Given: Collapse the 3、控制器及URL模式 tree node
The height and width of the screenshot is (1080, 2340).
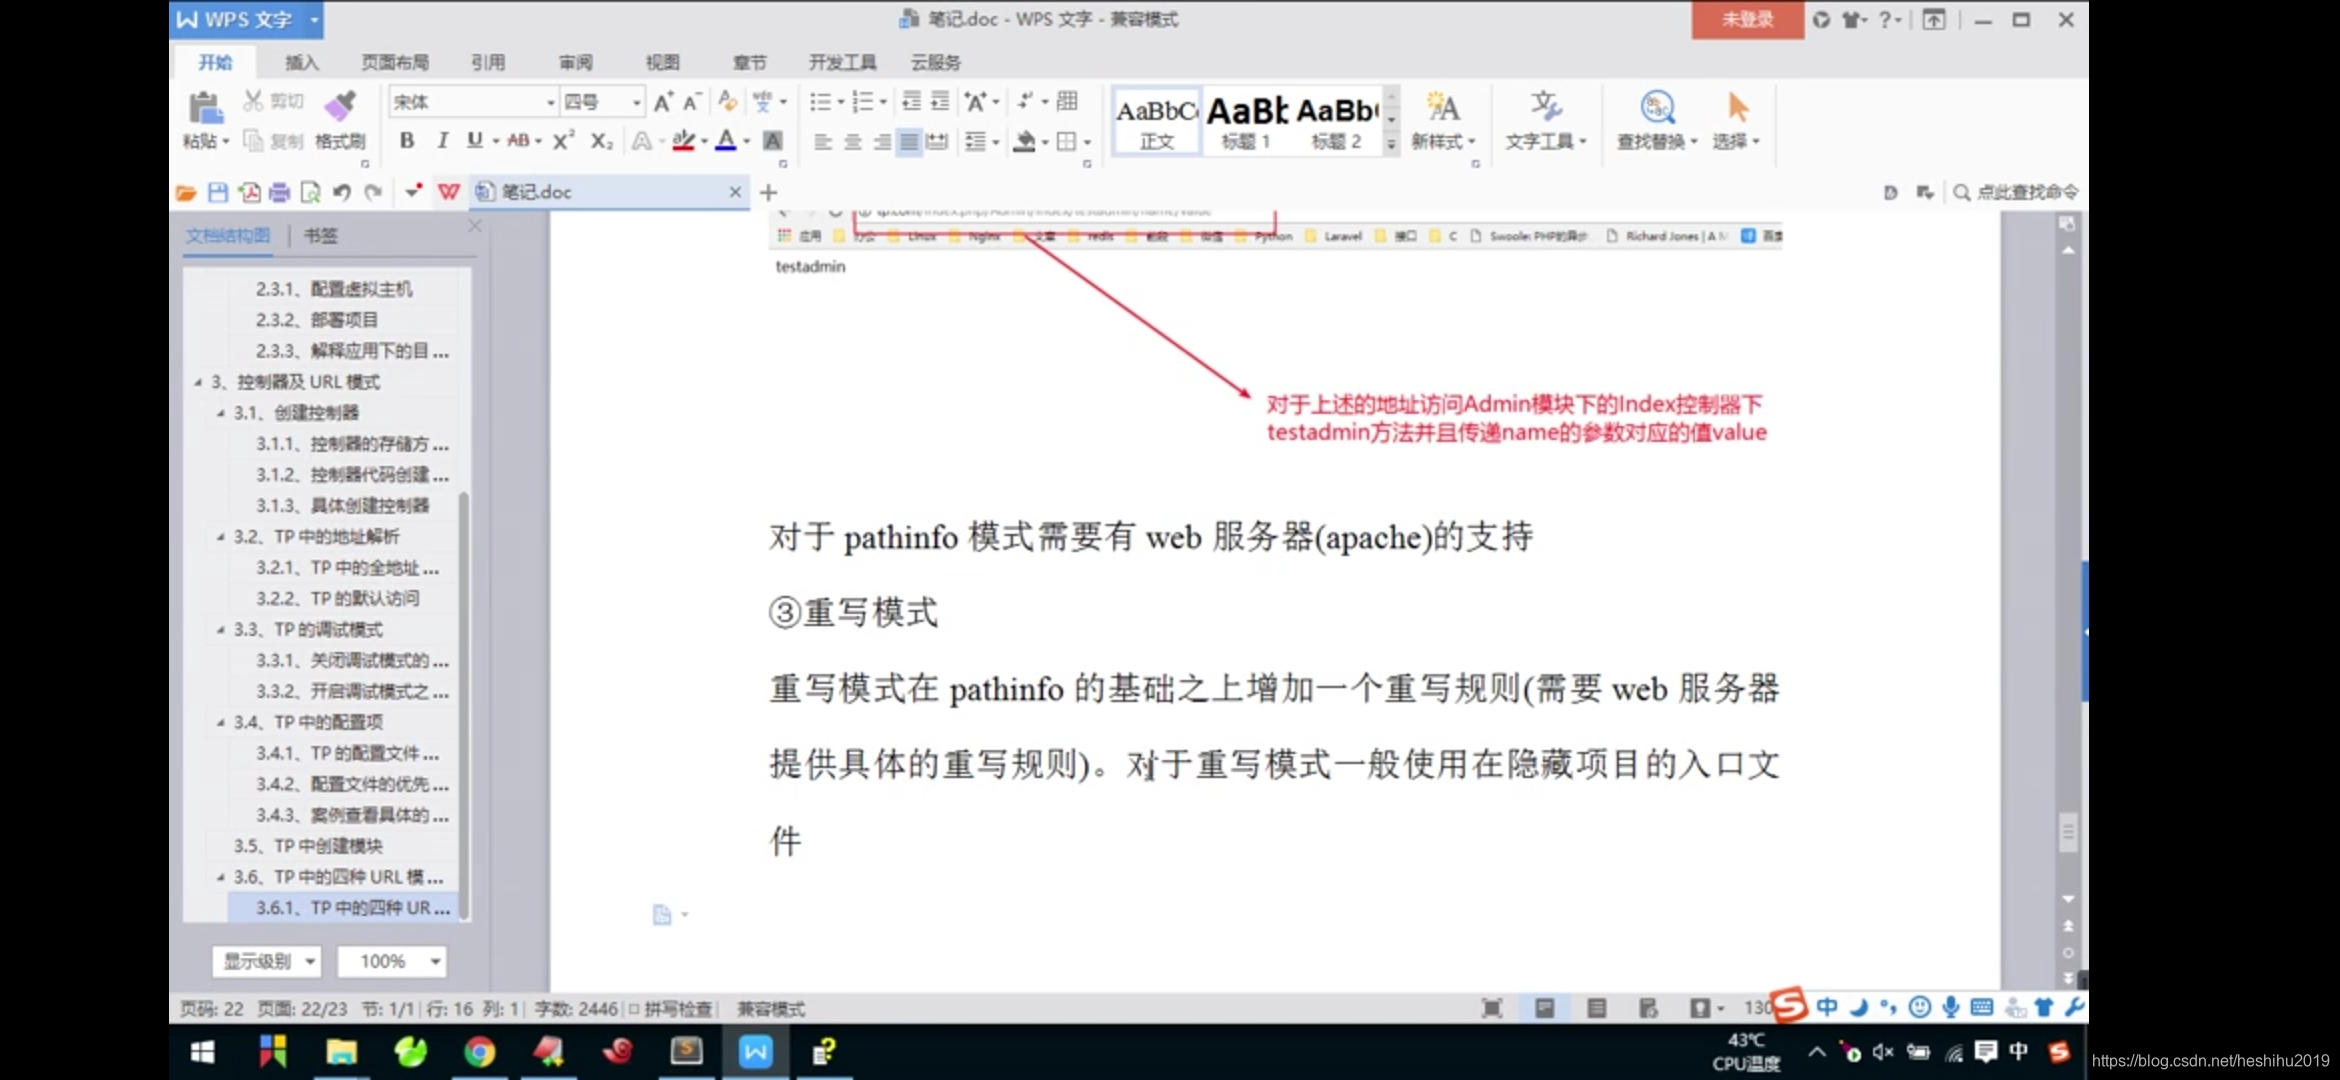Looking at the screenshot, I should (x=198, y=382).
